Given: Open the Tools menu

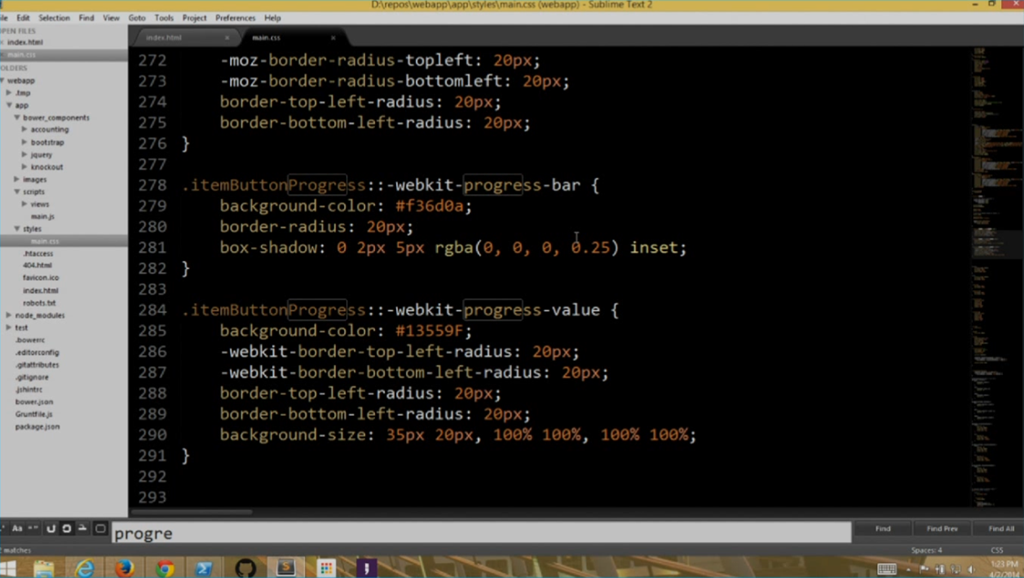Looking at the screenshot, I should (164, 18).
